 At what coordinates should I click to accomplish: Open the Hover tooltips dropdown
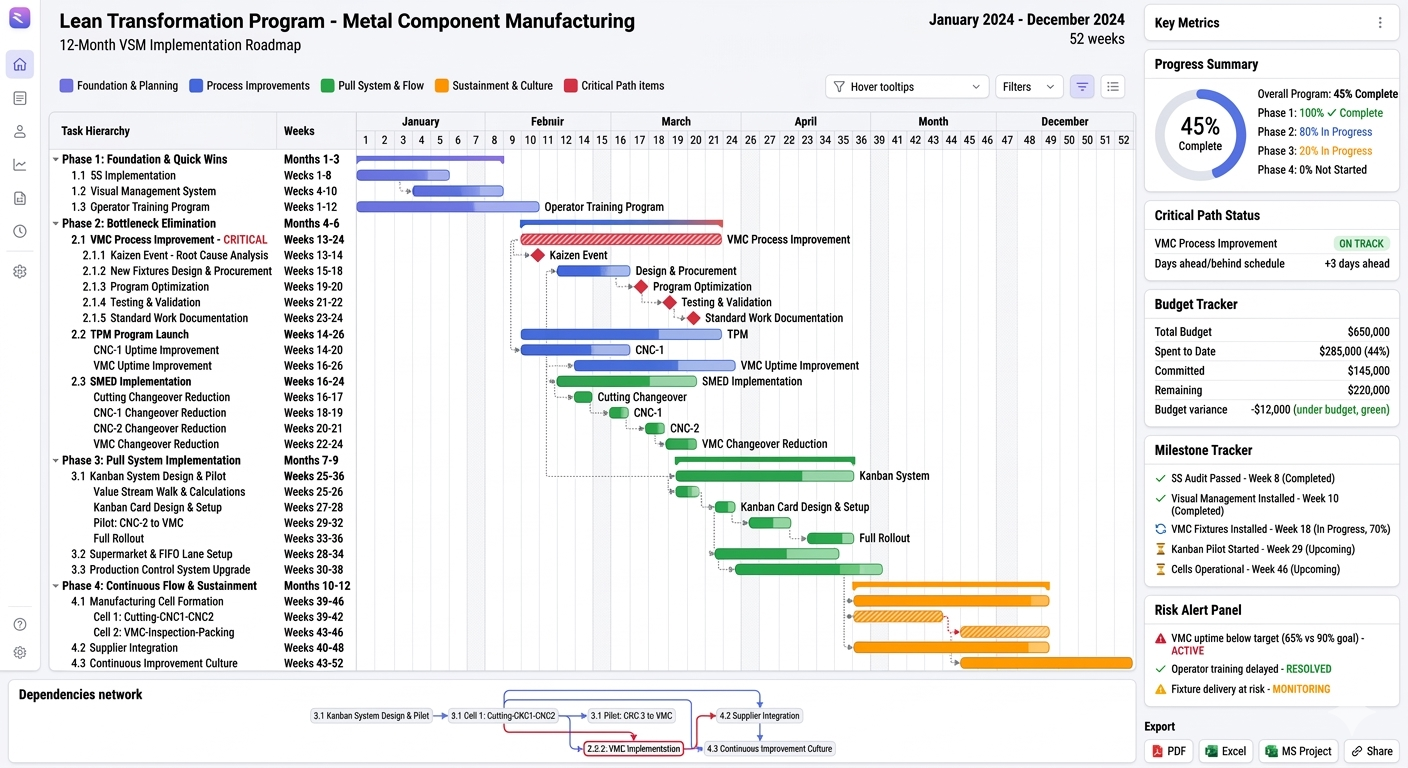(x=907, y=87)
